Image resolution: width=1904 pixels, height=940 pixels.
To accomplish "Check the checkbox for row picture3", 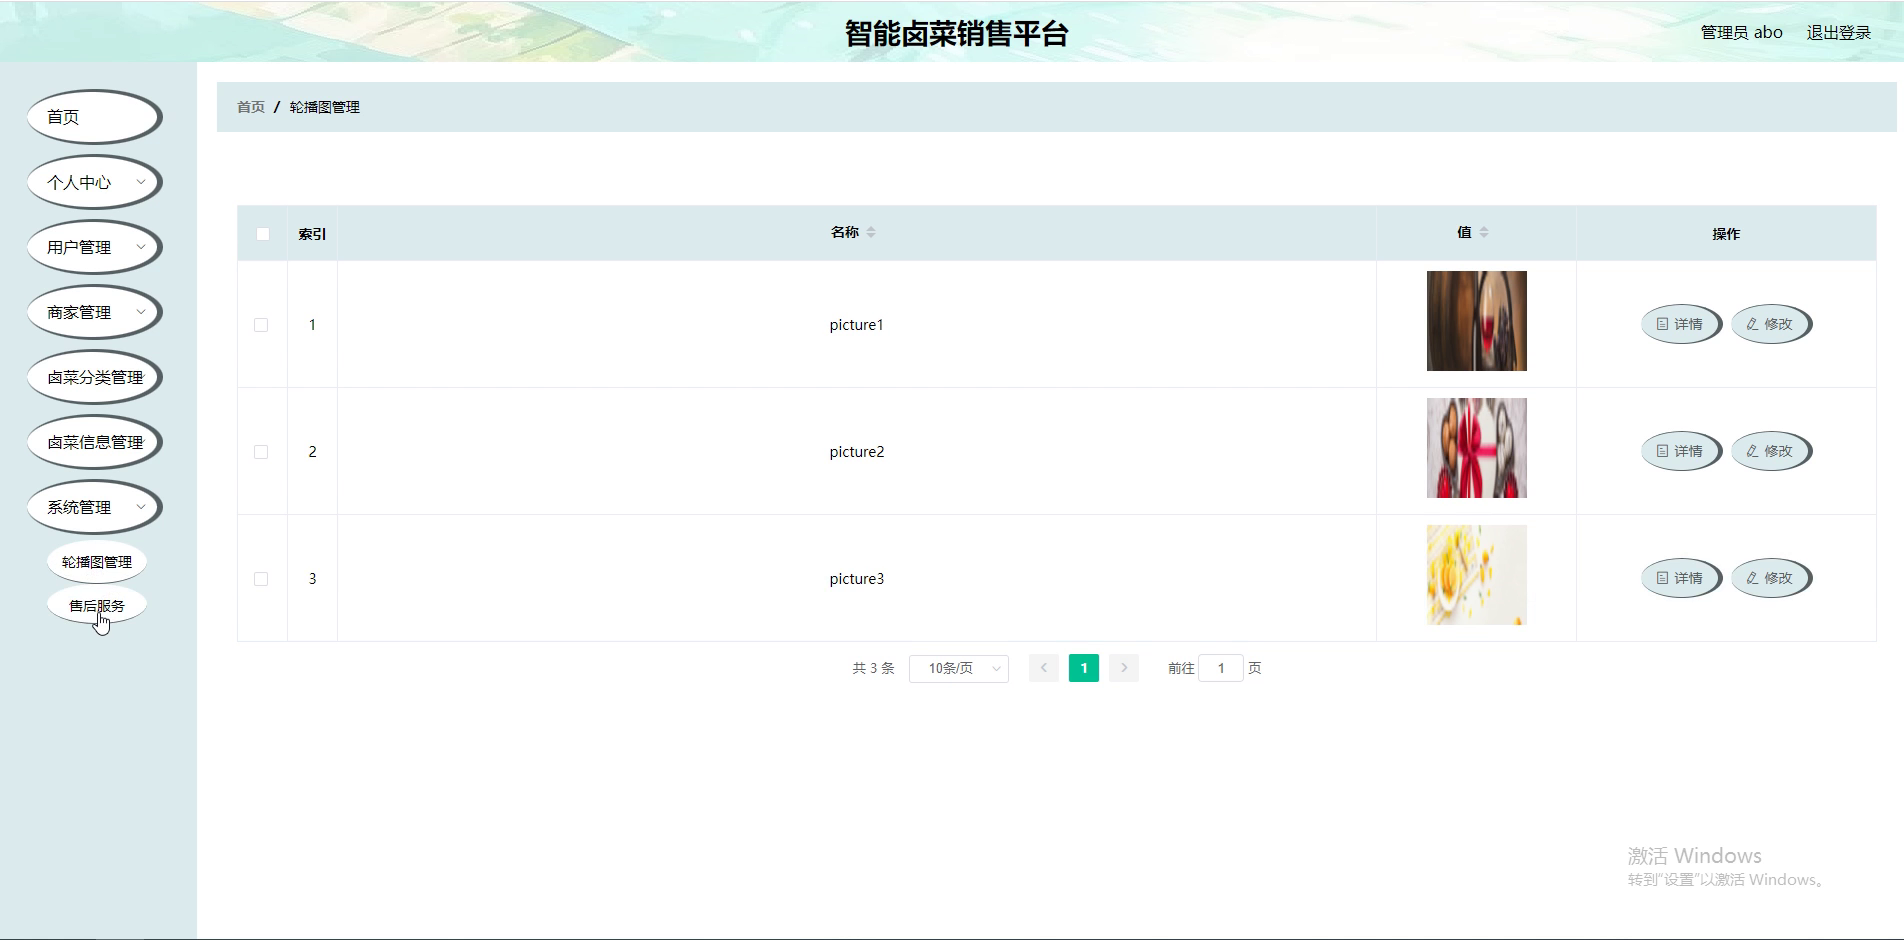I will pyautogui.click(x=261, y=579).
